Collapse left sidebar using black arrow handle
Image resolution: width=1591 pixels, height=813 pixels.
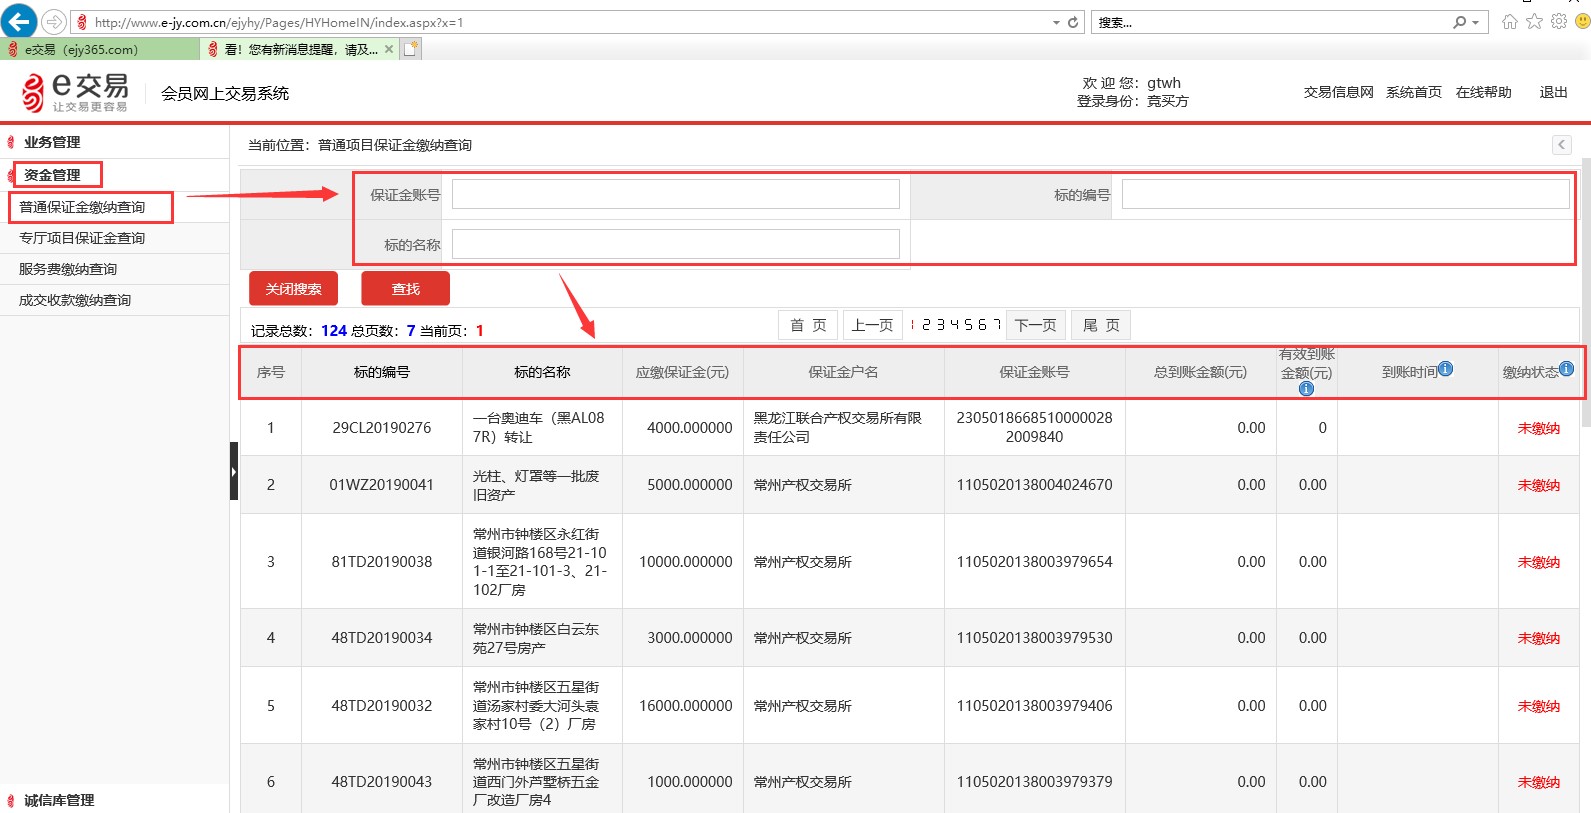pos(234,471)
